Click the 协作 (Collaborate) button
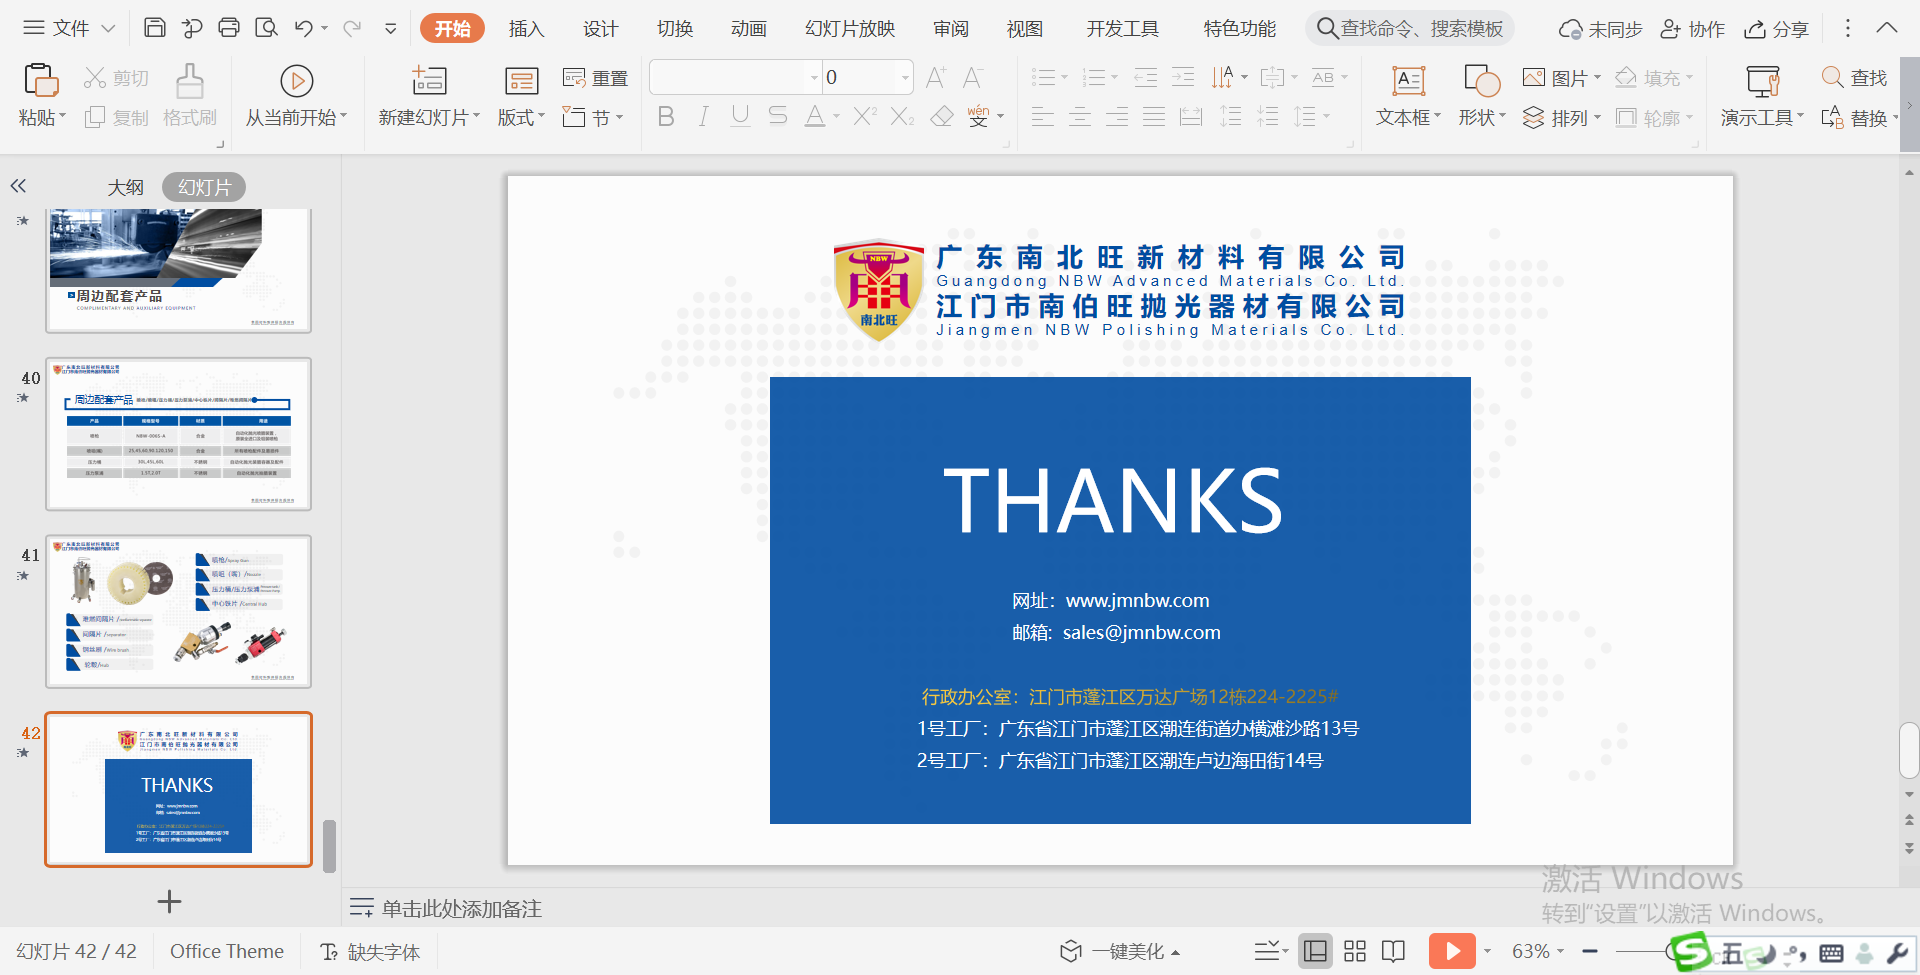1920x975 pixels. coord(1692,29)
